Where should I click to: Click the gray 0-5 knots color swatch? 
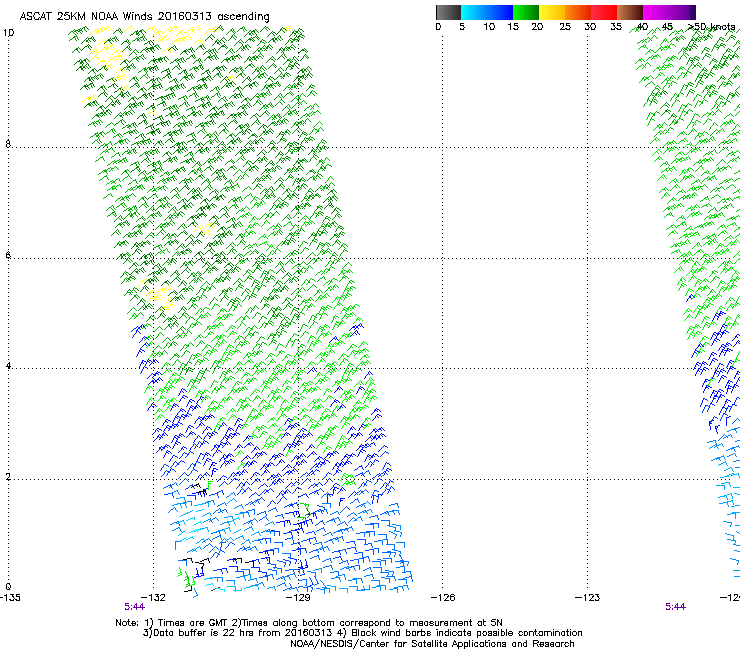[448, 12]
